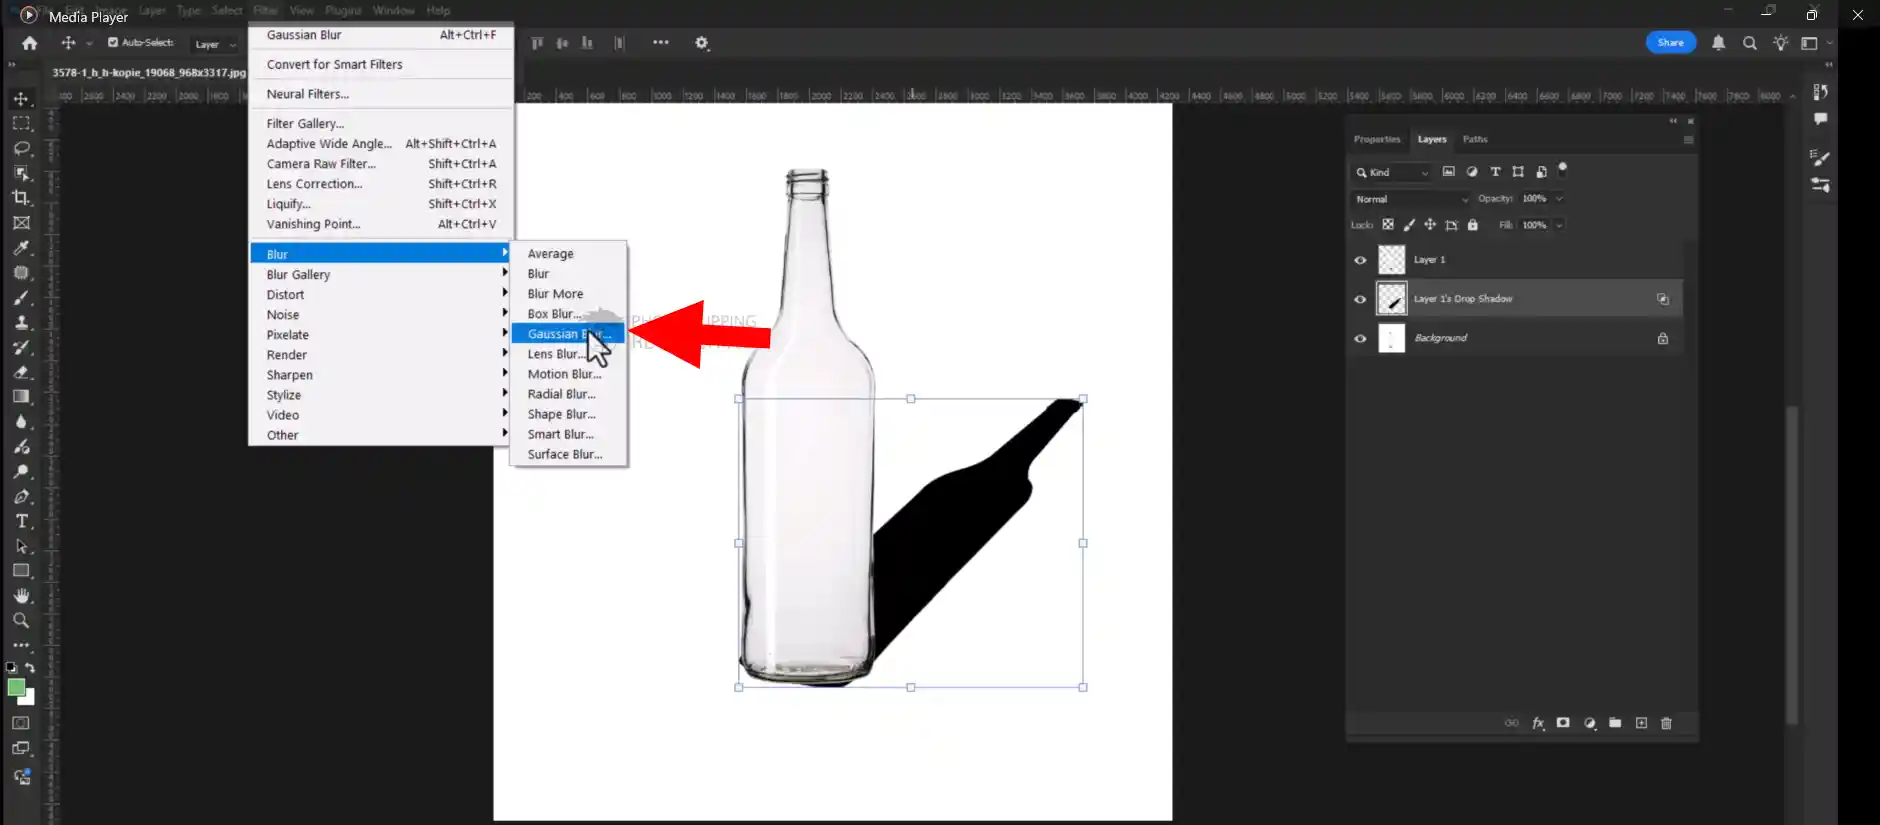
Task: Expand the Sharpen submenu
Action: pyautogui.click(x=380, y=375)
